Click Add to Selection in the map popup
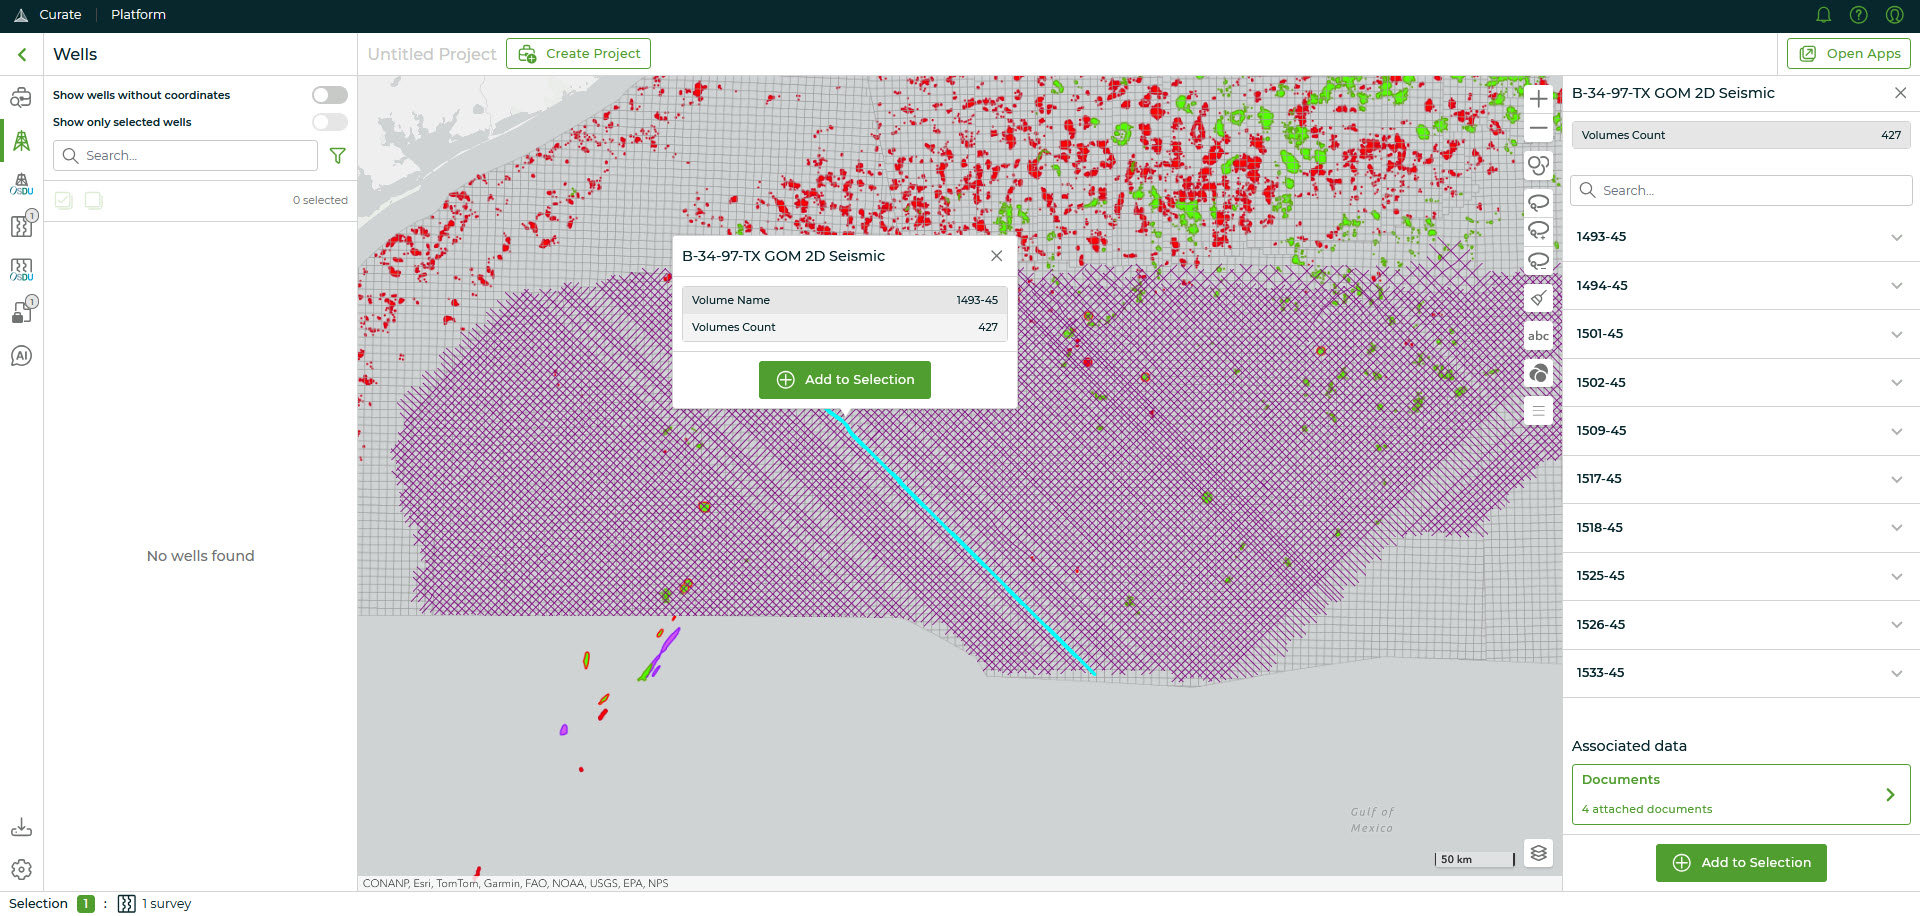 click(844, 380)
